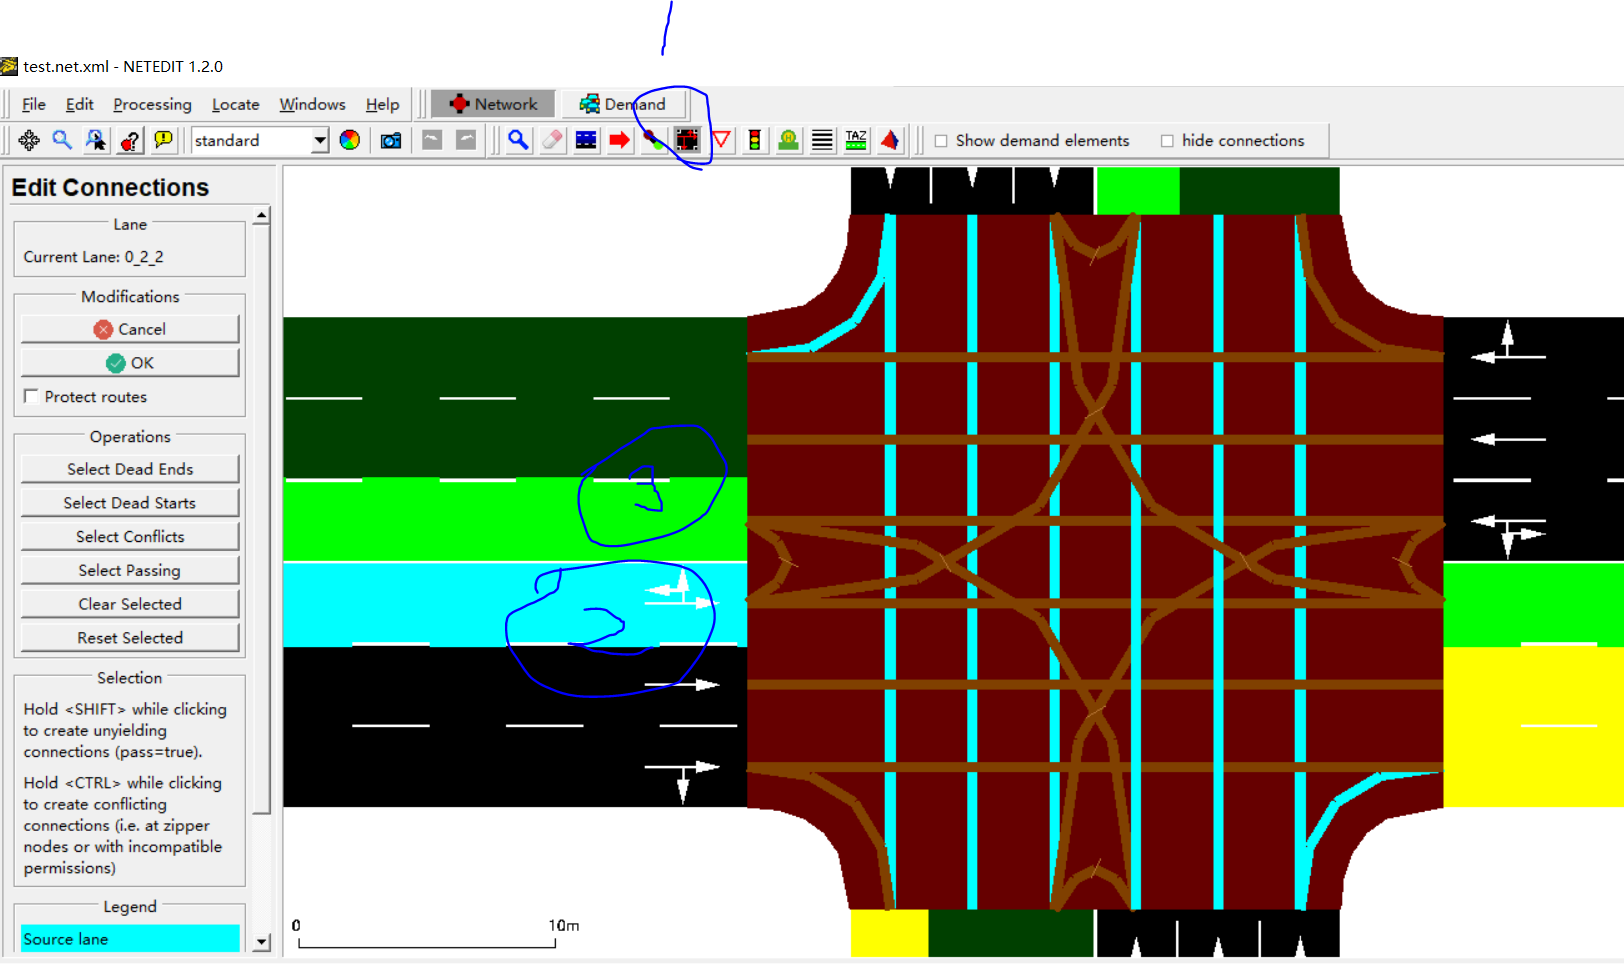Viewport: 1624px width, 964px height.
Task: Select the move mode red arrow icon
Action: click(620, 140)
